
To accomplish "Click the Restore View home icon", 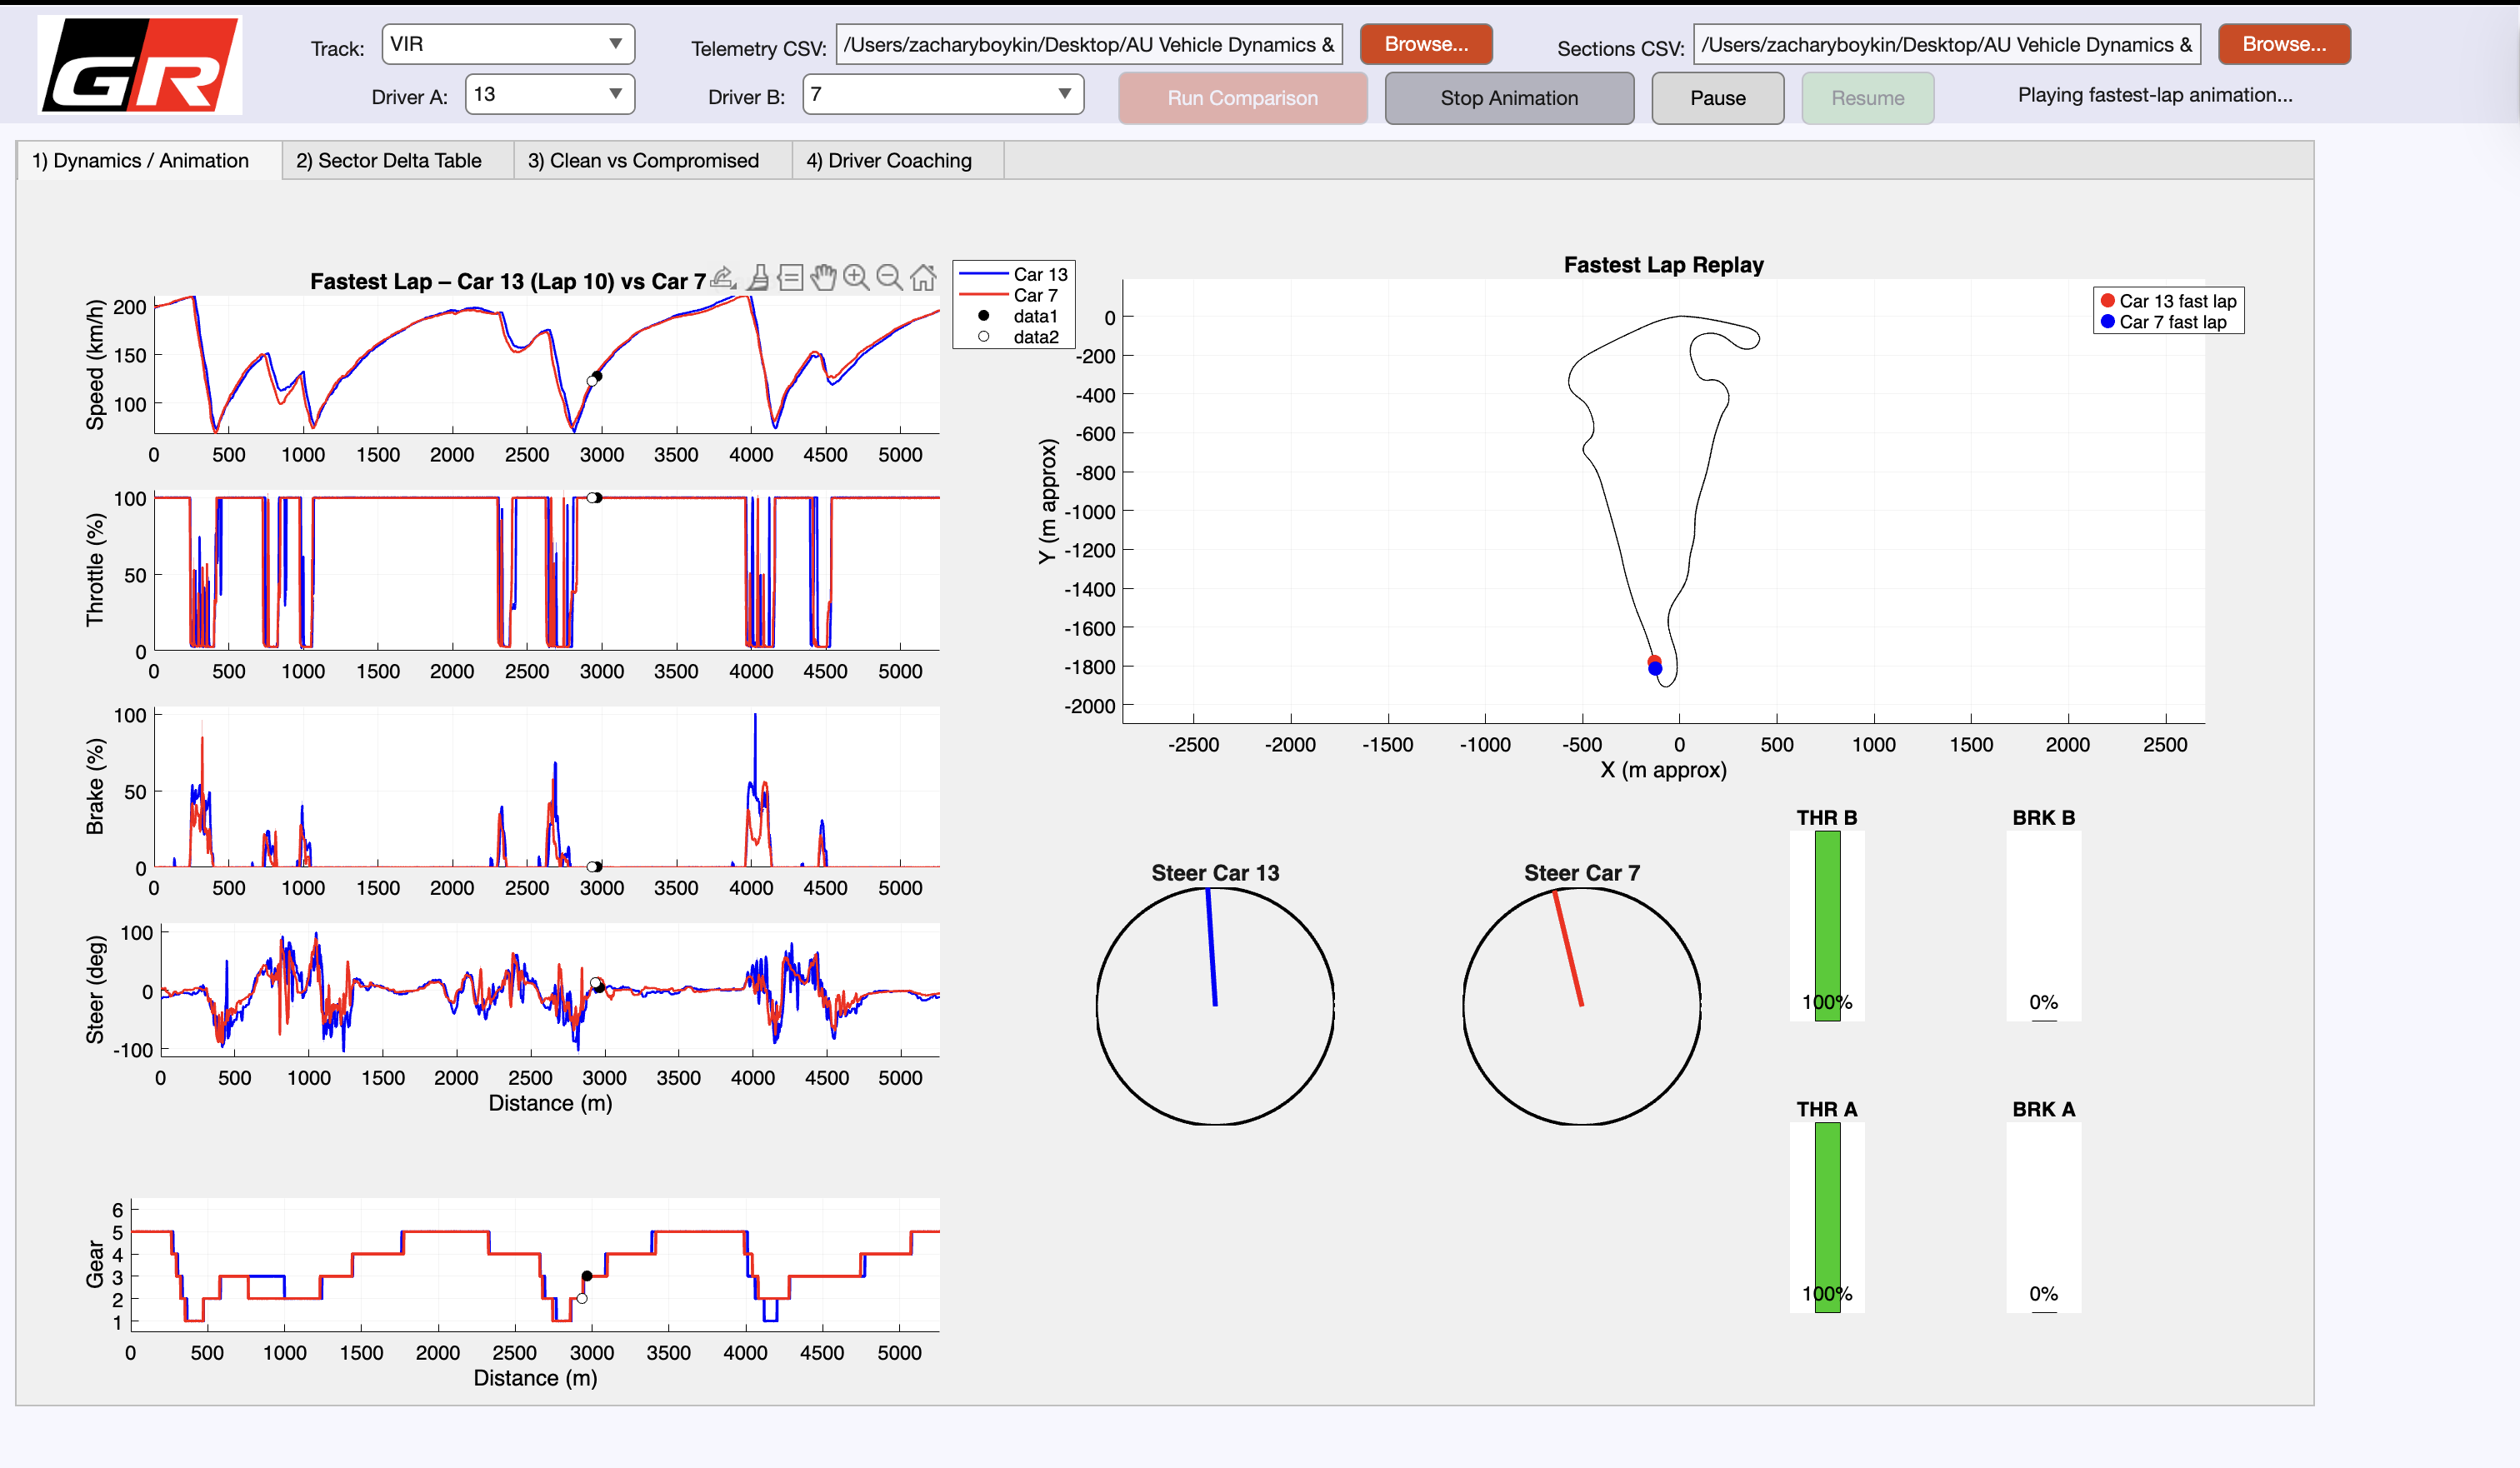I will (923, 278).
